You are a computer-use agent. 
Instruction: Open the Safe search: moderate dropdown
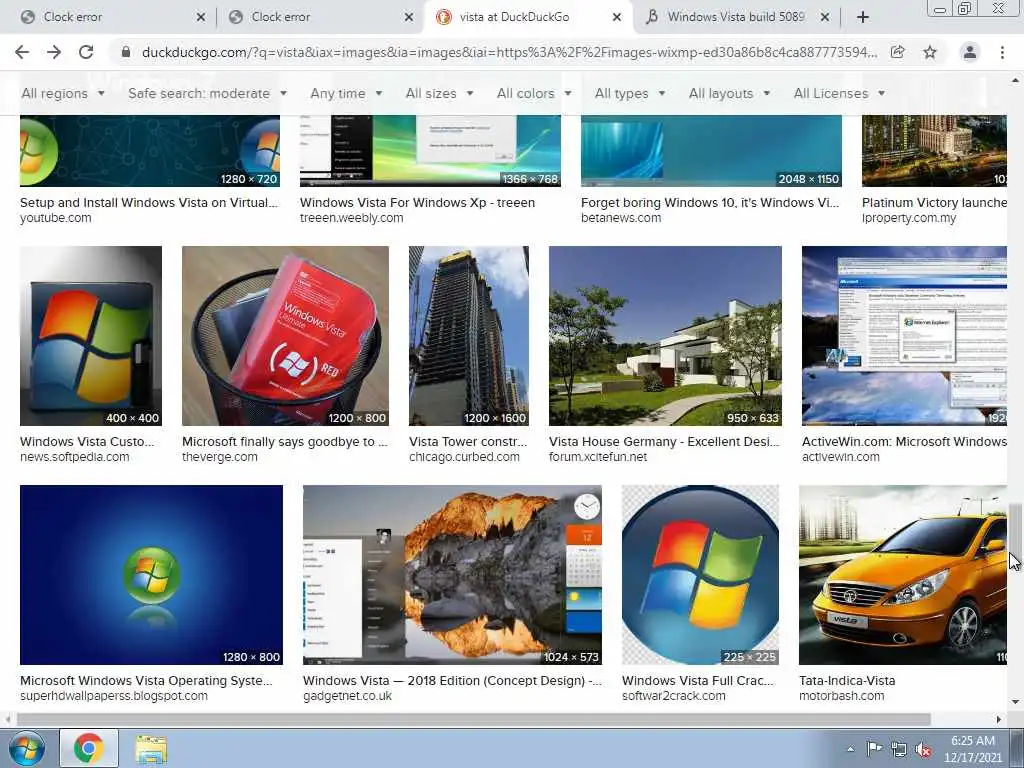click(207, 93)
